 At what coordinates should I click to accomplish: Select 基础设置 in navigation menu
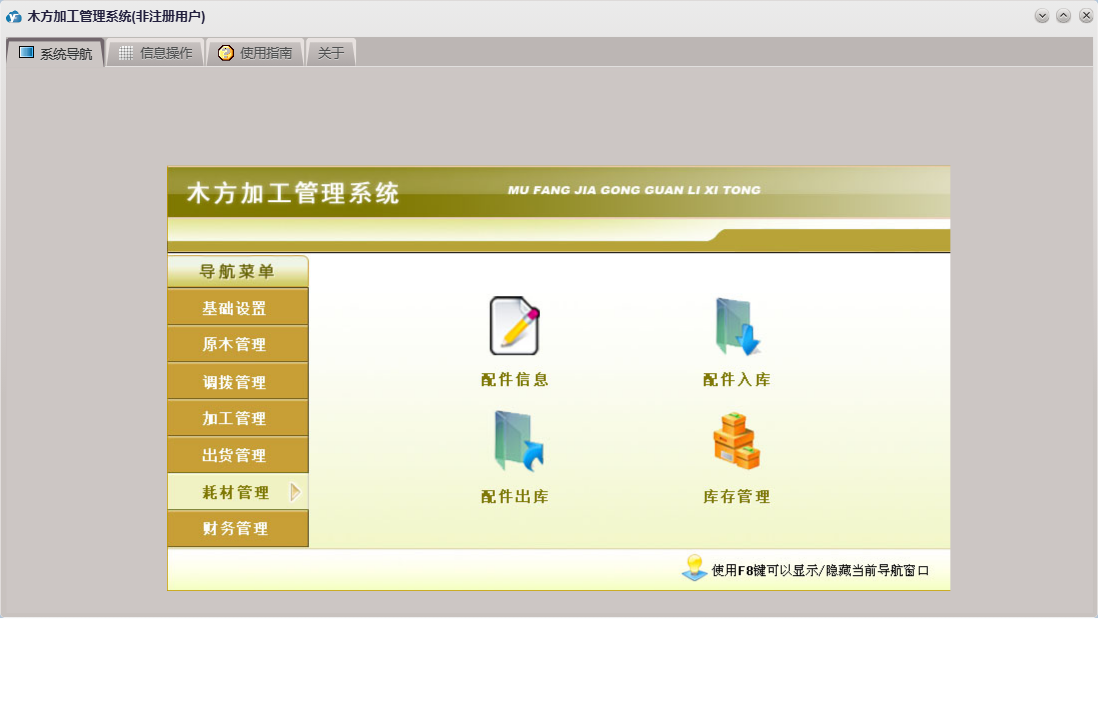pos(238,308)
